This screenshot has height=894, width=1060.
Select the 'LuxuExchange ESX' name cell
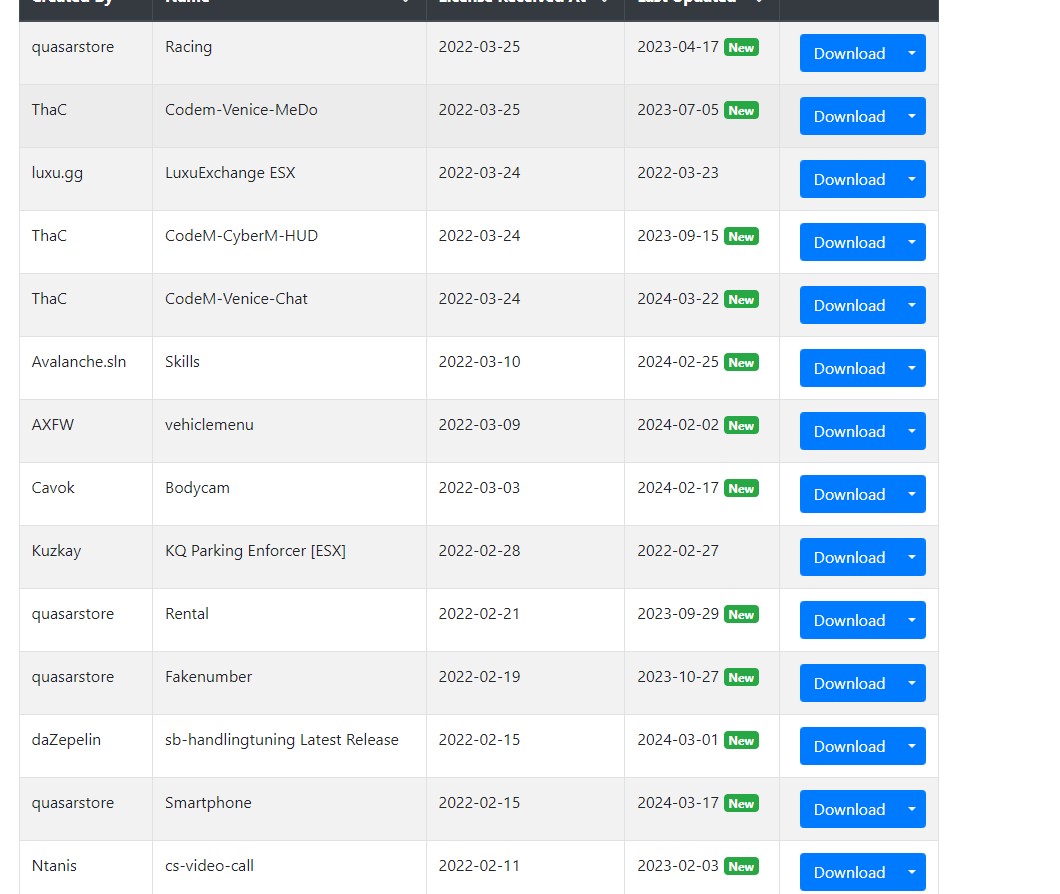pyautogui.click(x=289, y=179)
